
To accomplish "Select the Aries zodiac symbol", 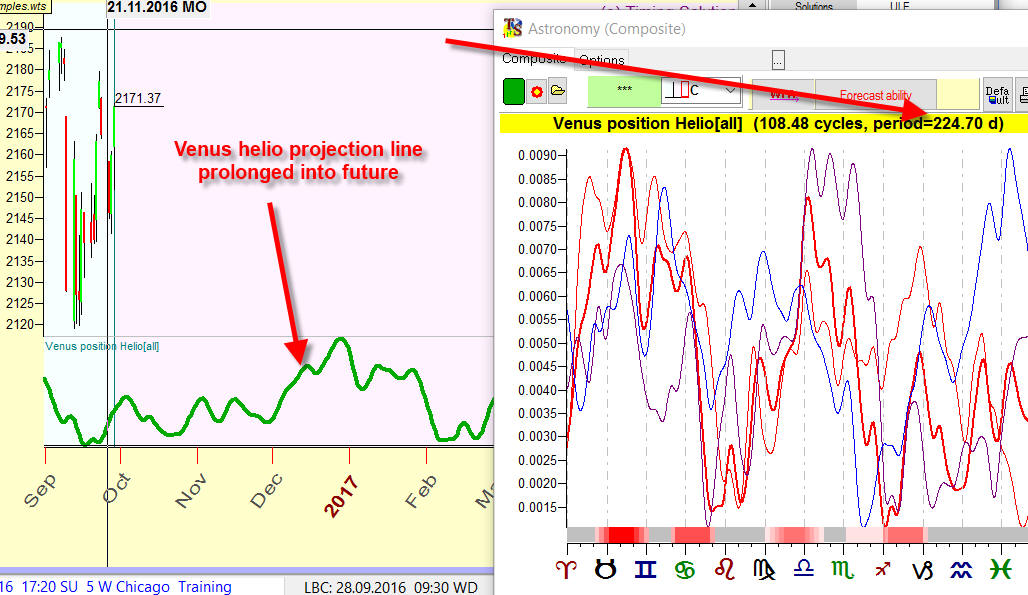I will coord(566,569).
